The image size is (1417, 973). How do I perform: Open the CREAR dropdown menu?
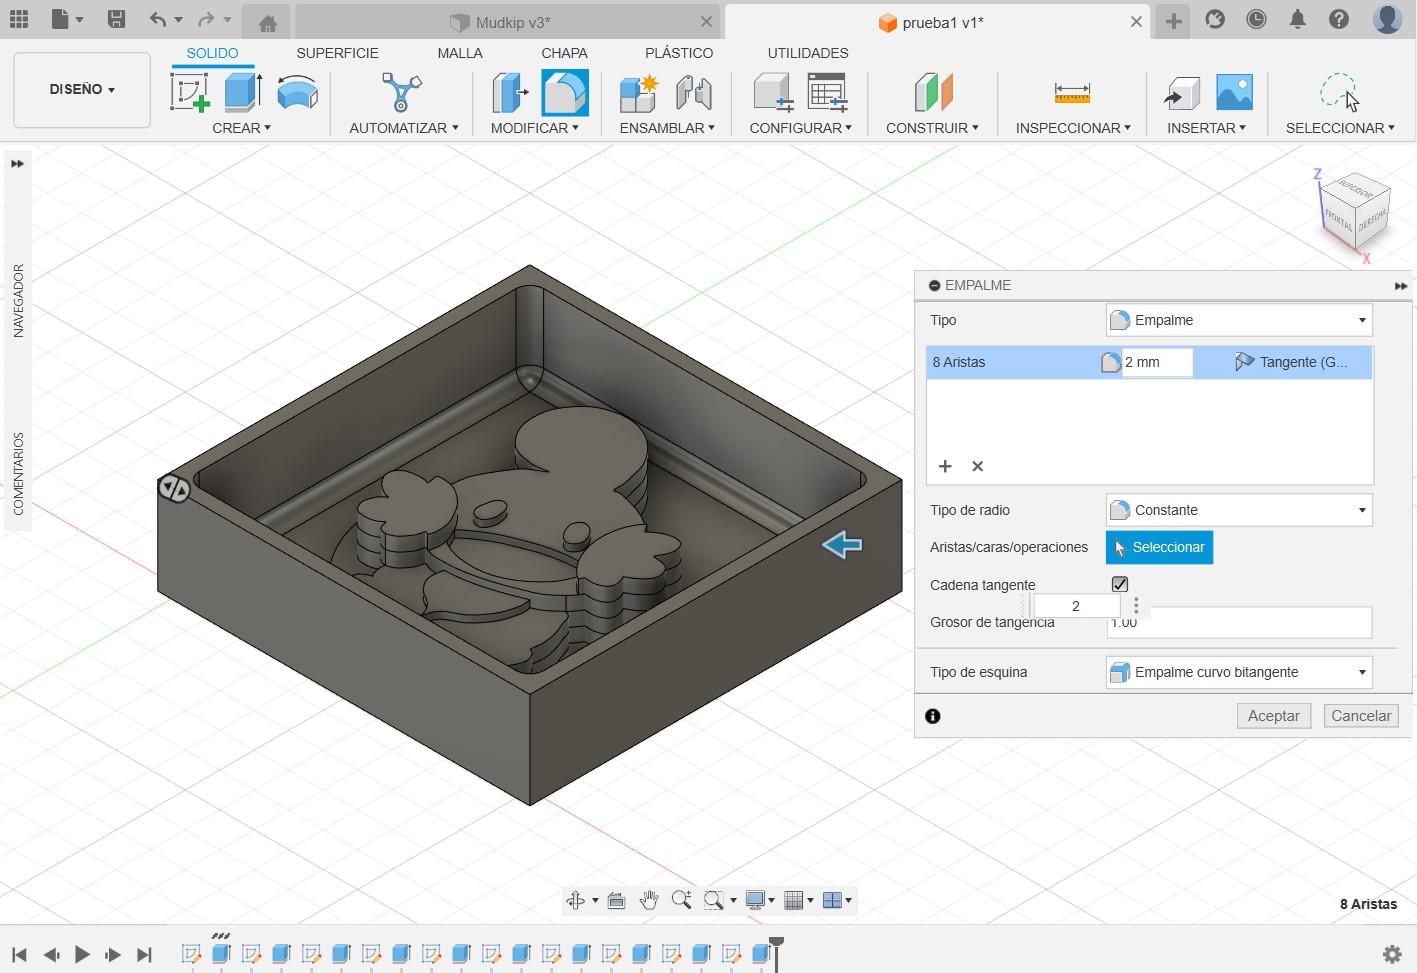241,128
